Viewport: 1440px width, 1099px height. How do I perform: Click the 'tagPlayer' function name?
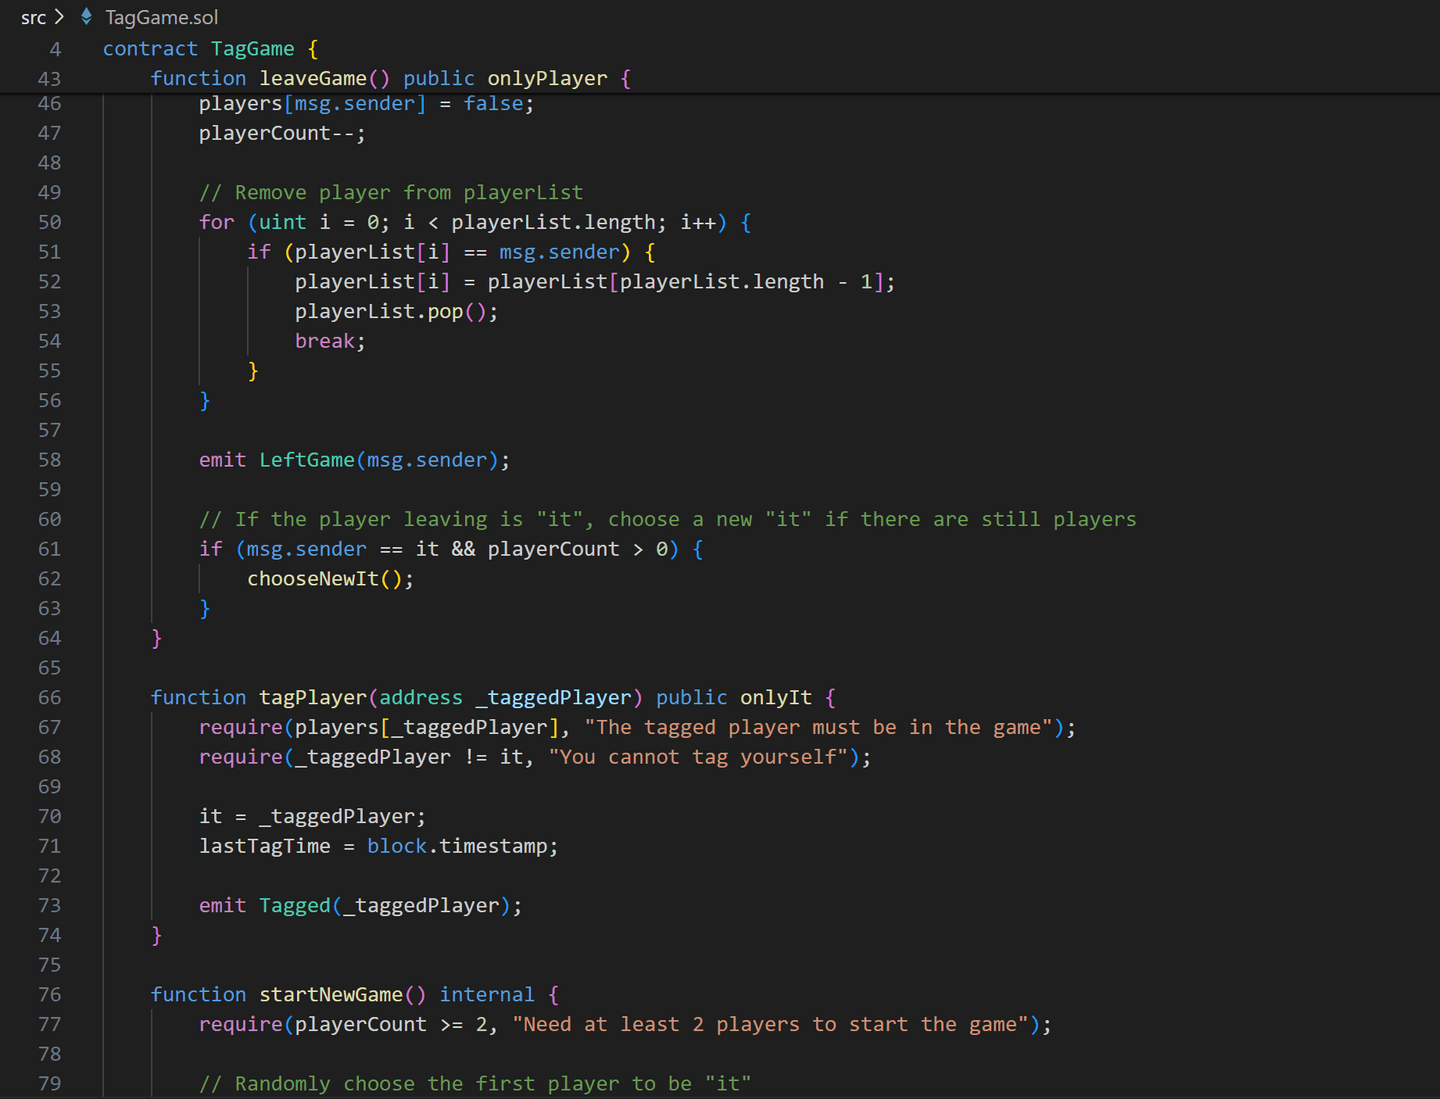point(313,697)
